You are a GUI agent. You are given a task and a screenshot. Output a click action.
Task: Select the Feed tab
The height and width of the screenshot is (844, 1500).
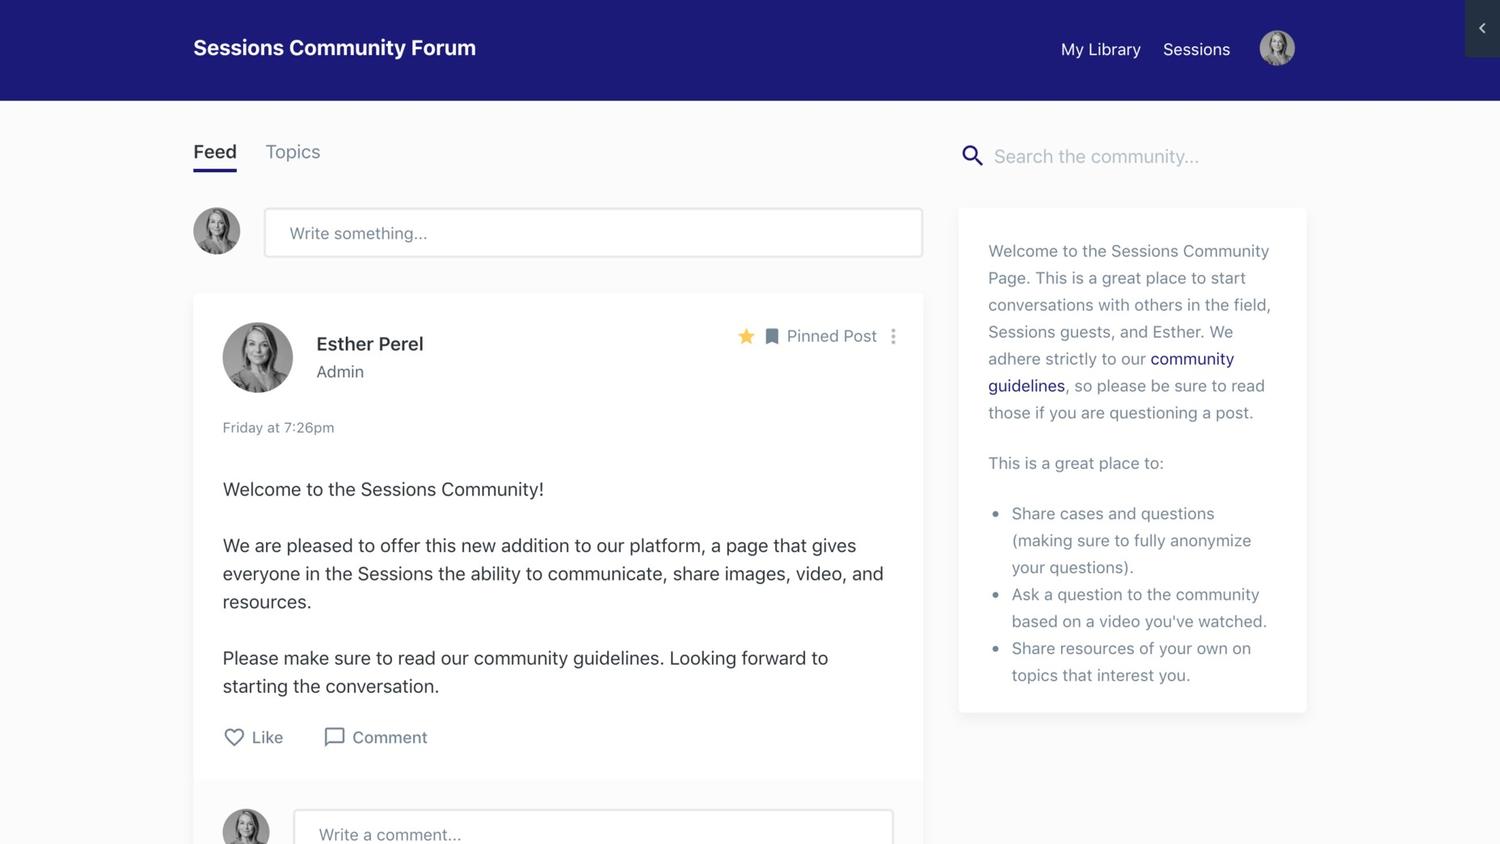coord(215,152)
